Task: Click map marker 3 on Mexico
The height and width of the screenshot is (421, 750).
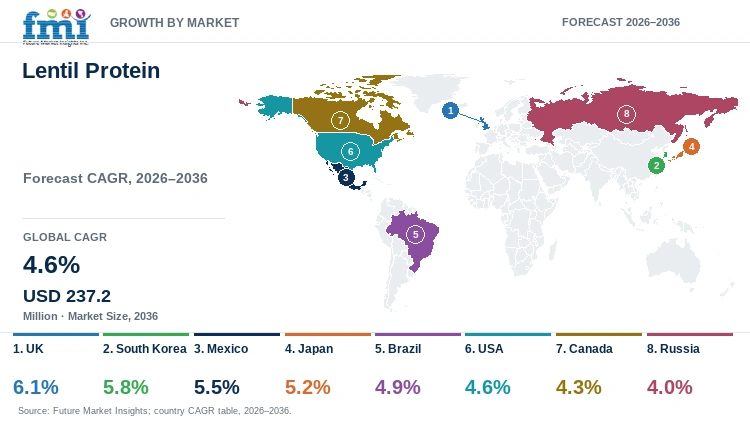Action: pyautogui.click(x=346, y=177)
